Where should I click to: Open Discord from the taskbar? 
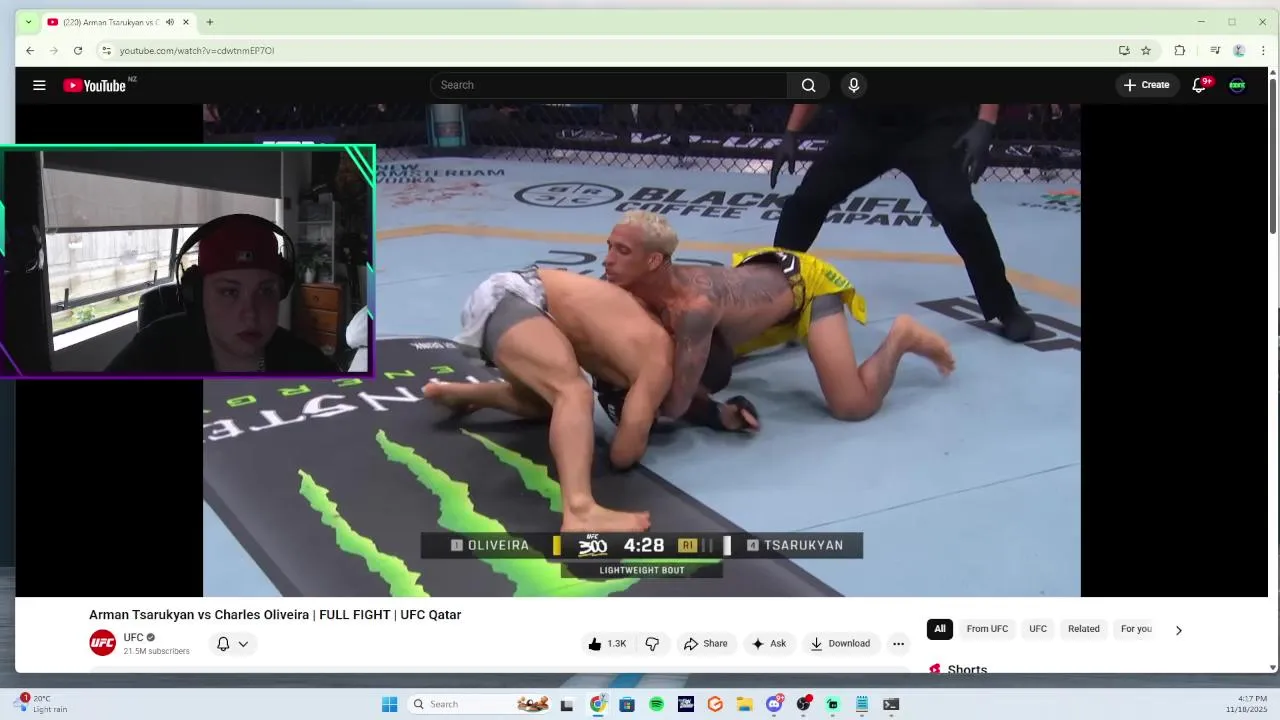tap(774, 704)
